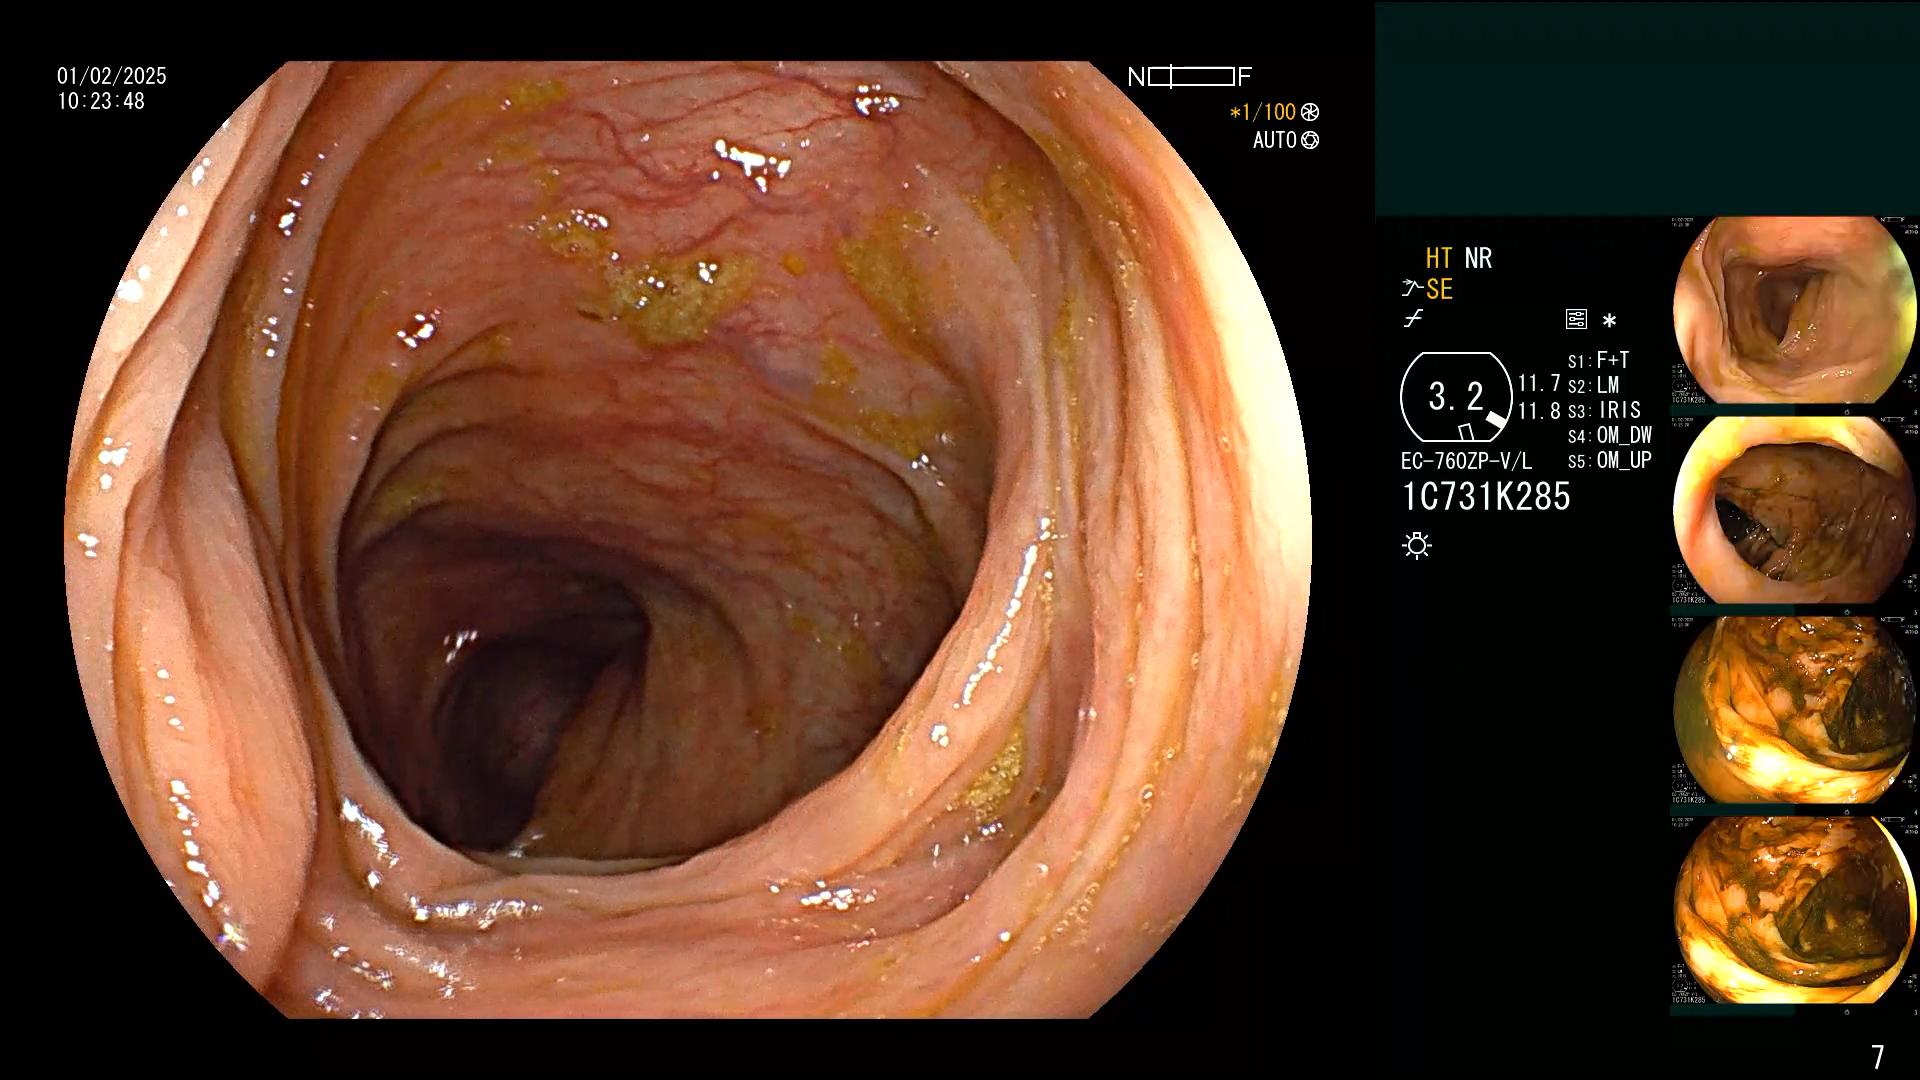Open the bottom captured thumbnail
Image resolution: width=1920 pixels, height=1080 pixels.
1794,910
